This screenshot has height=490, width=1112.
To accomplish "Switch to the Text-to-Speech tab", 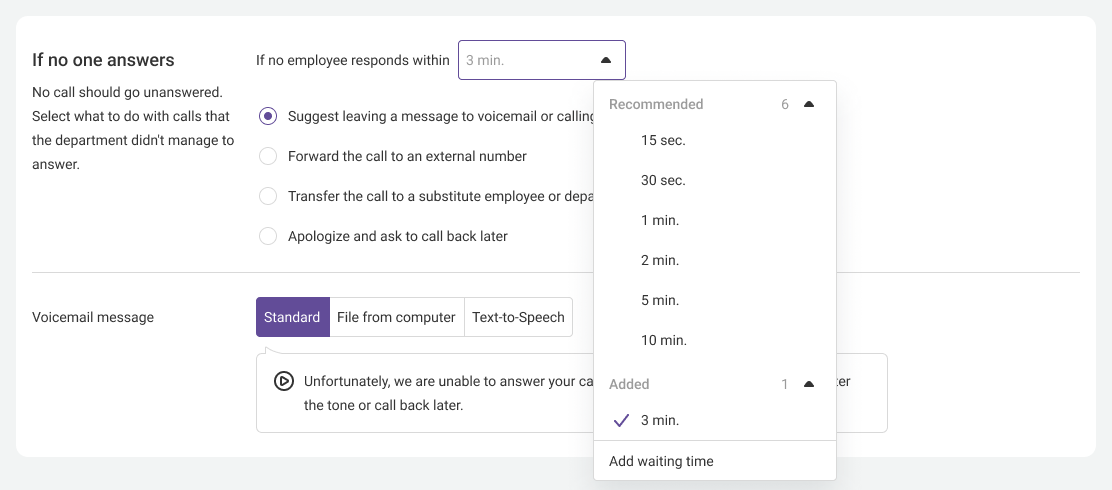I will (x=518, y=317).
